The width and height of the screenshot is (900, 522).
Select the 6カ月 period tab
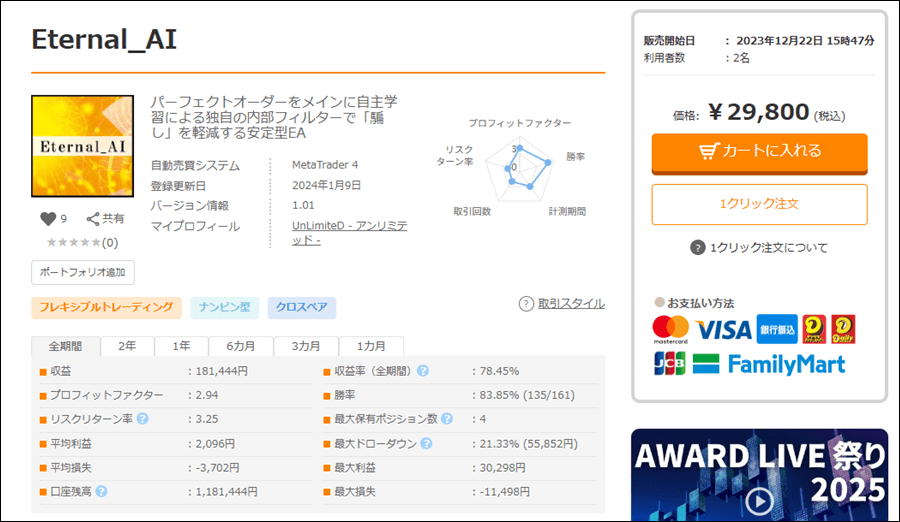coord(239,346)
